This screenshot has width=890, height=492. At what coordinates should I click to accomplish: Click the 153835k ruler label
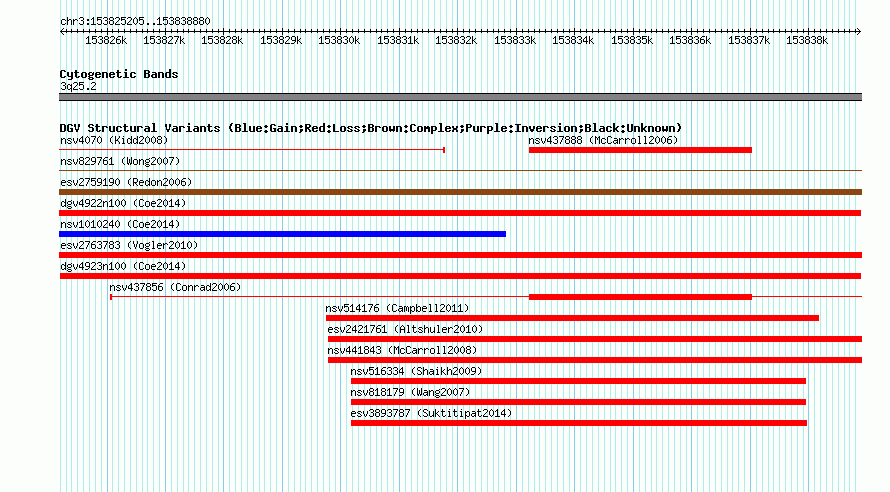coord(632,40)
